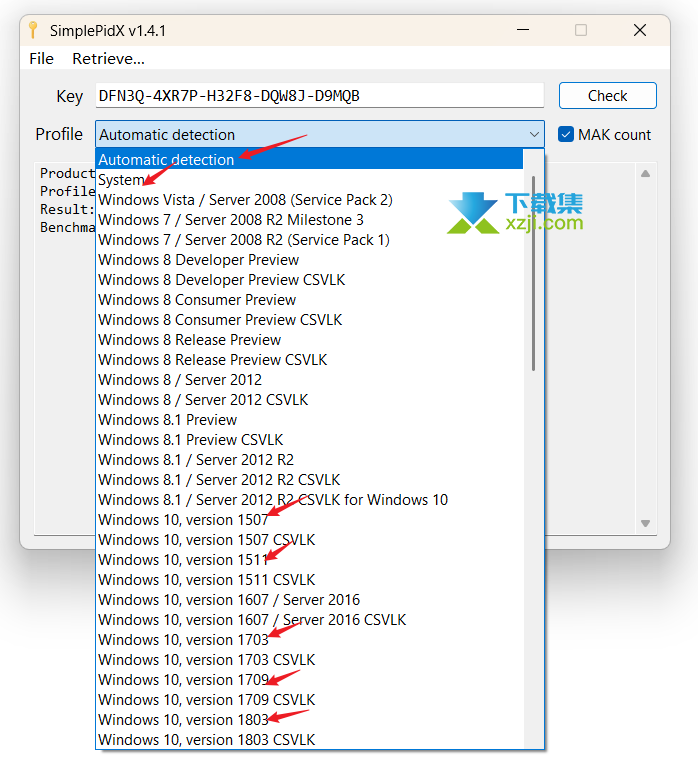
Task: Select the System profile option
Action: click(x=310, y=179)
